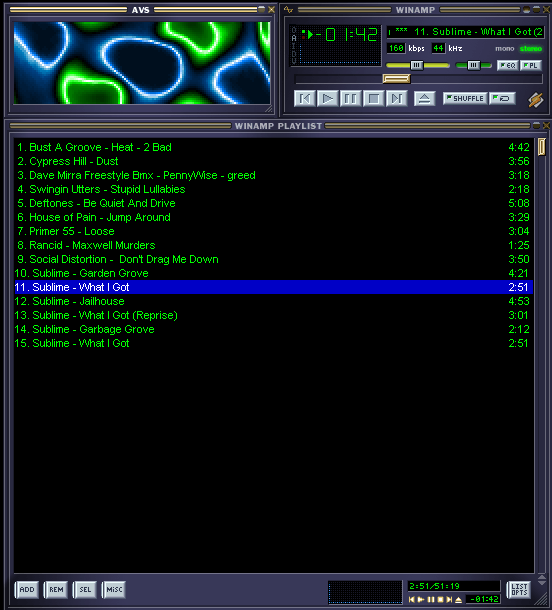Click the V visualization letter in the clutterbar
Viewport: 552px width, 610px height.
[294, 61]
